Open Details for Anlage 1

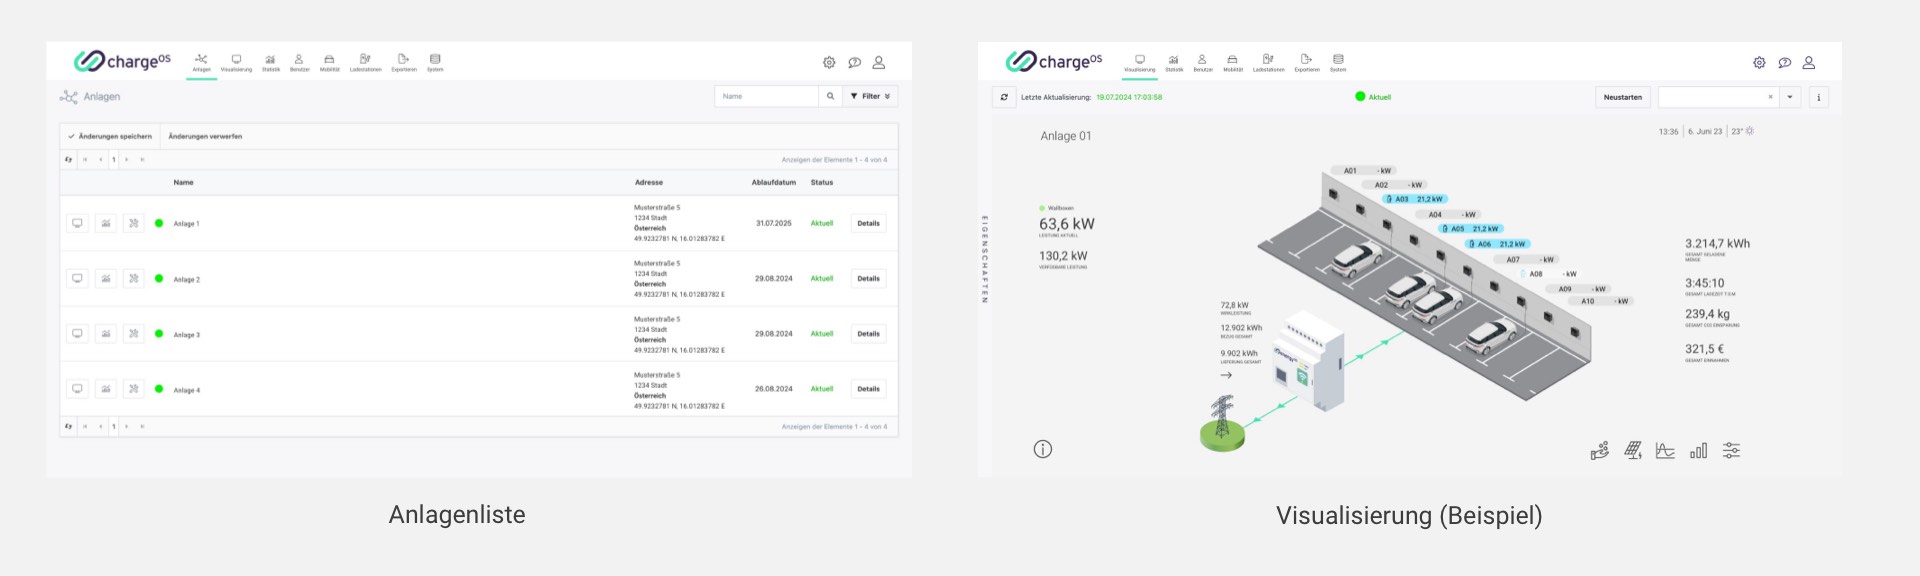click(x=868, y=223)
